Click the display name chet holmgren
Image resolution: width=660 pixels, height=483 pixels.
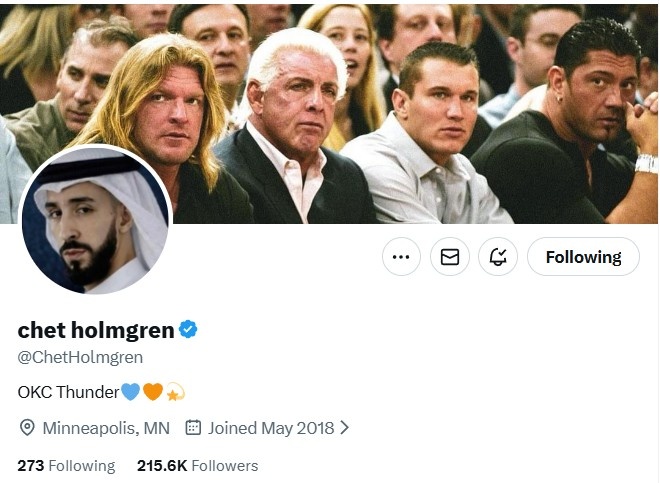pyautogui.click(x=96, y=330)
